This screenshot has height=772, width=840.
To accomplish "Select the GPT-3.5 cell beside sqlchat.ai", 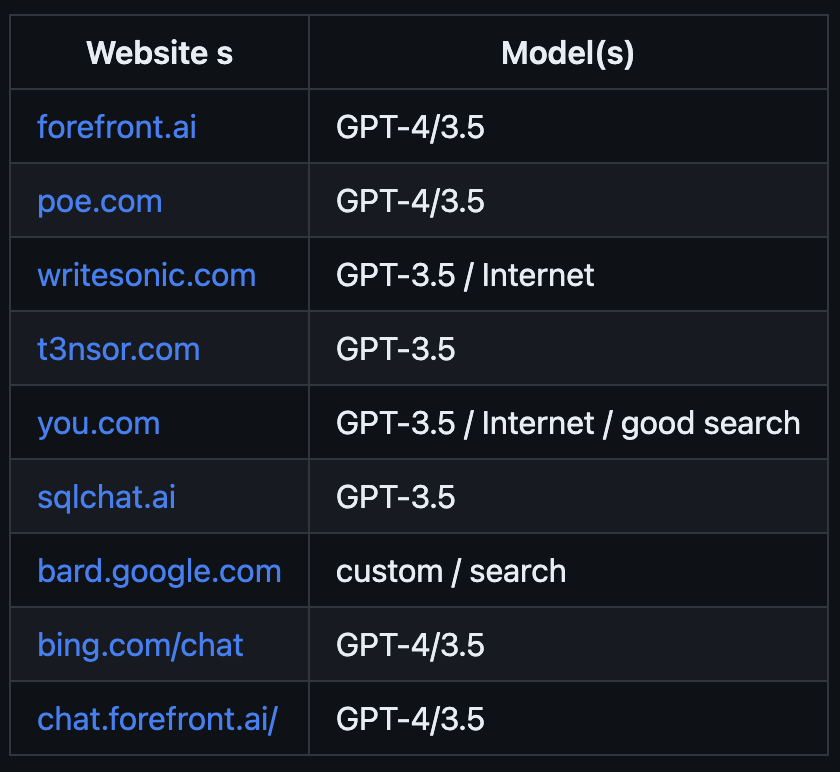I will pos(396,497).
